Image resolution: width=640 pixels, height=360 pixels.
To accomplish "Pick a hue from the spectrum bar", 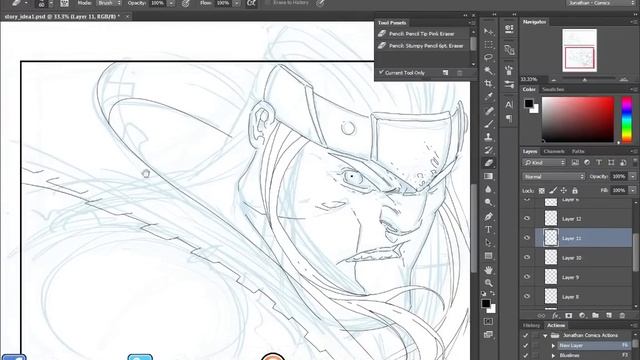I will 627,120.
